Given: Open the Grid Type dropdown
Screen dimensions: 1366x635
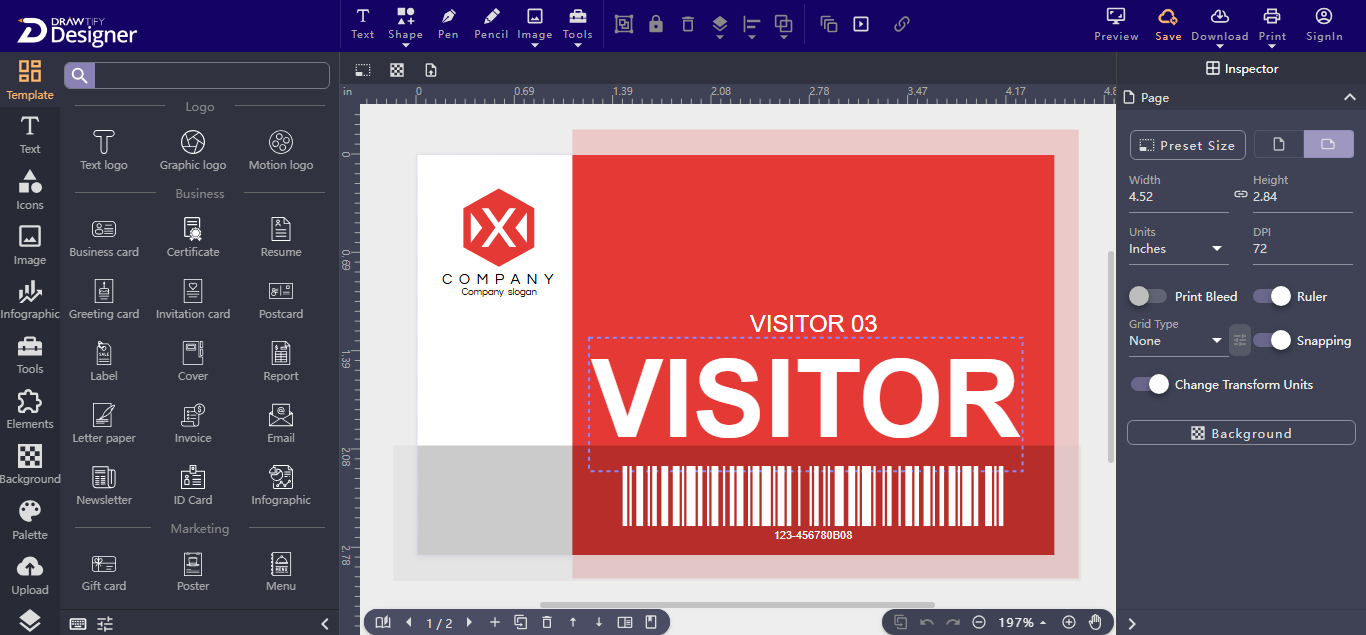Looking at the screenshot, I should pyautogui.click(x=1178, y=340).
